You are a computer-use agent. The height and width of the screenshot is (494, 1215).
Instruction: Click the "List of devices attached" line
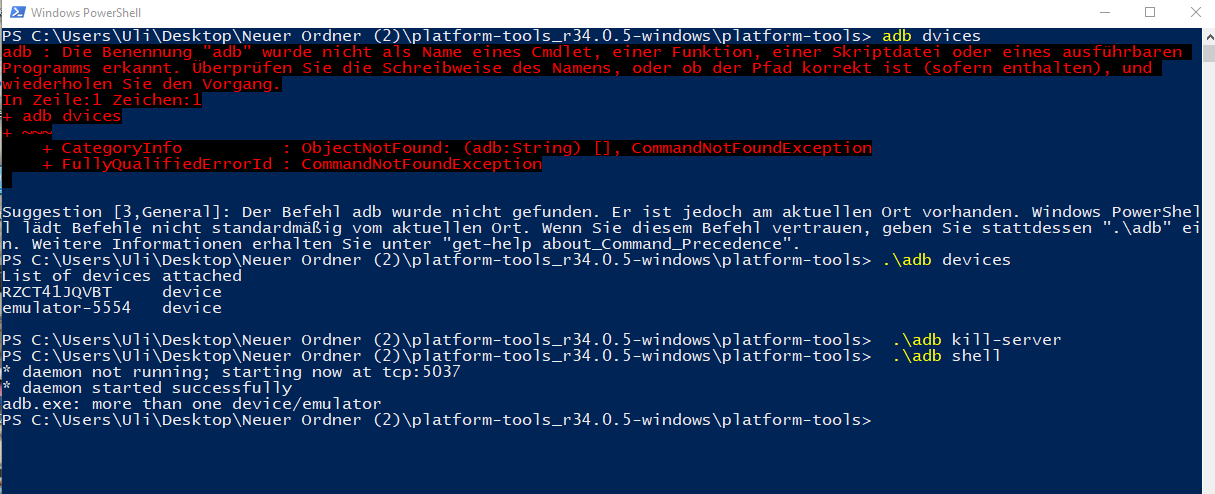[x=122, y=276]
